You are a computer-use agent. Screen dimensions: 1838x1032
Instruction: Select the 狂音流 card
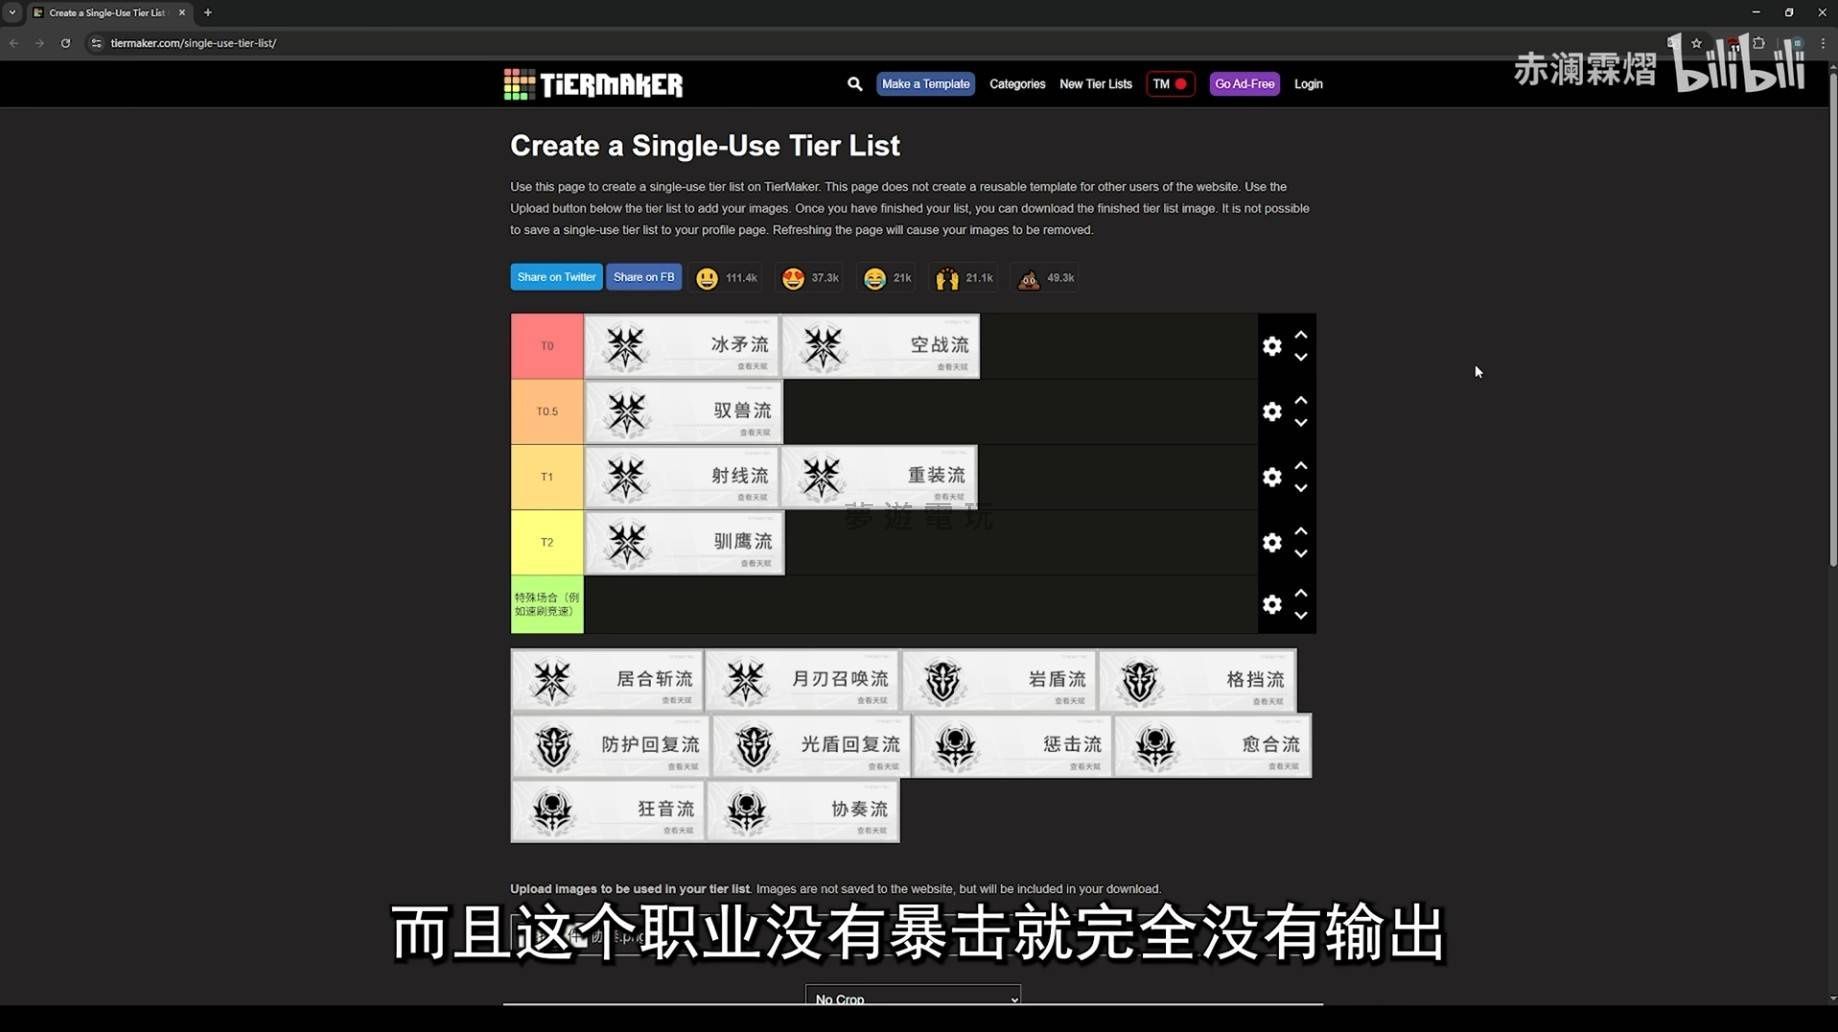(608, 811)
